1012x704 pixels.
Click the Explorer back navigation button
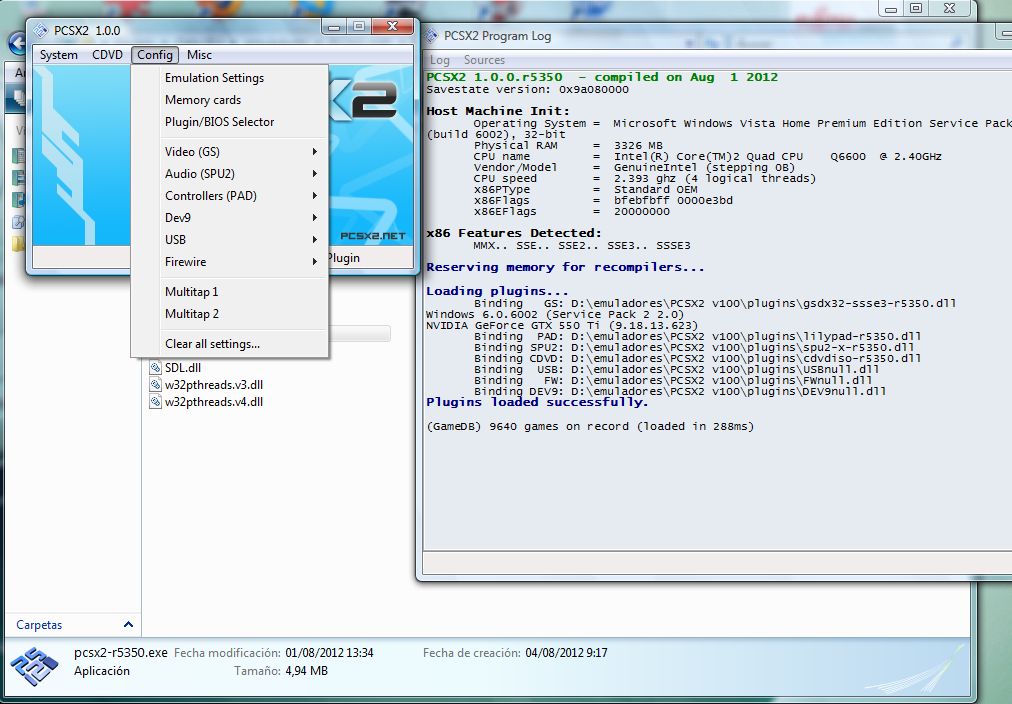(17, 43)
